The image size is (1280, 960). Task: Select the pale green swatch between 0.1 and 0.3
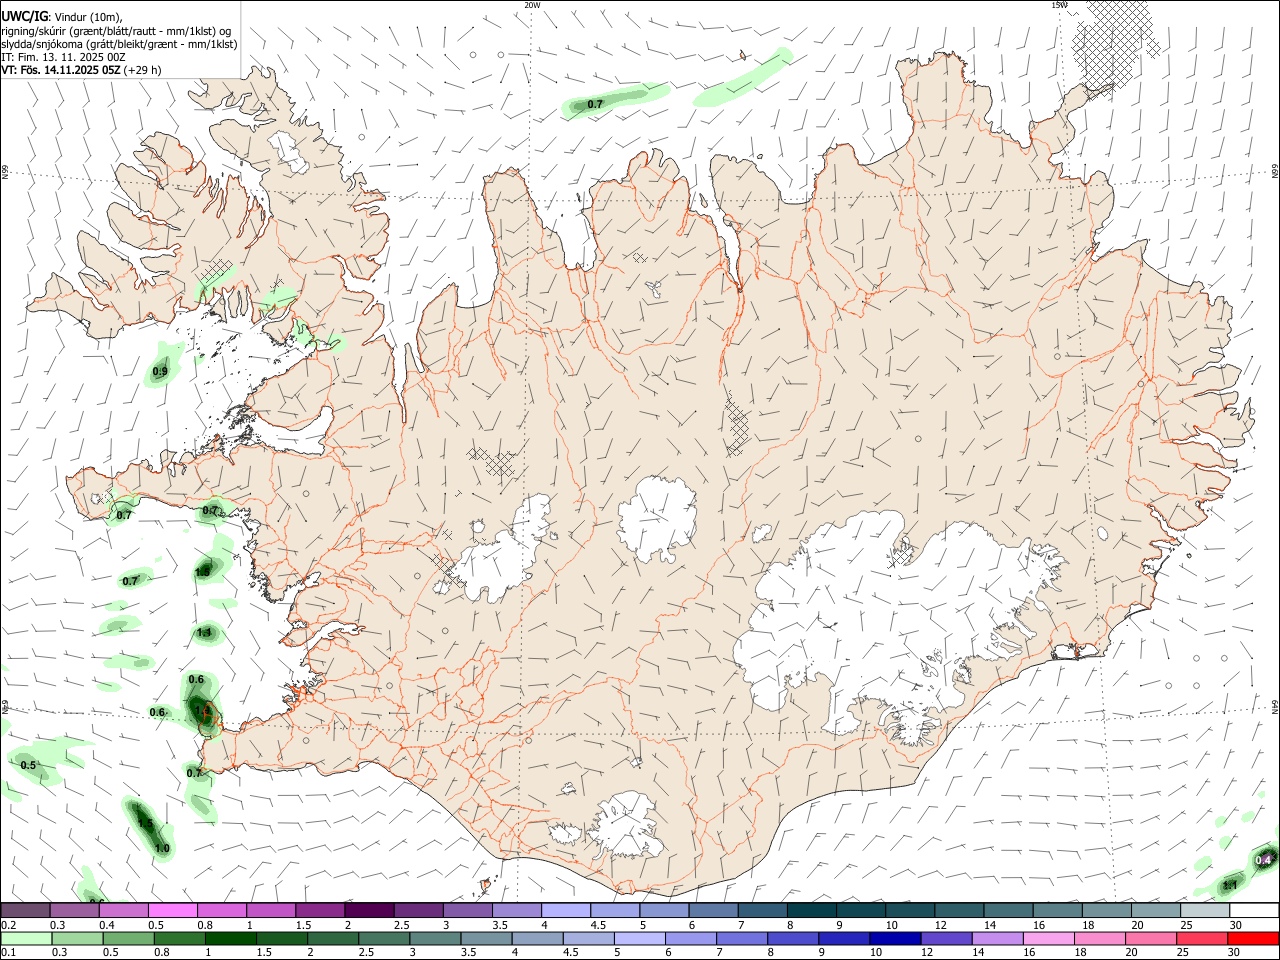[27, 939]
